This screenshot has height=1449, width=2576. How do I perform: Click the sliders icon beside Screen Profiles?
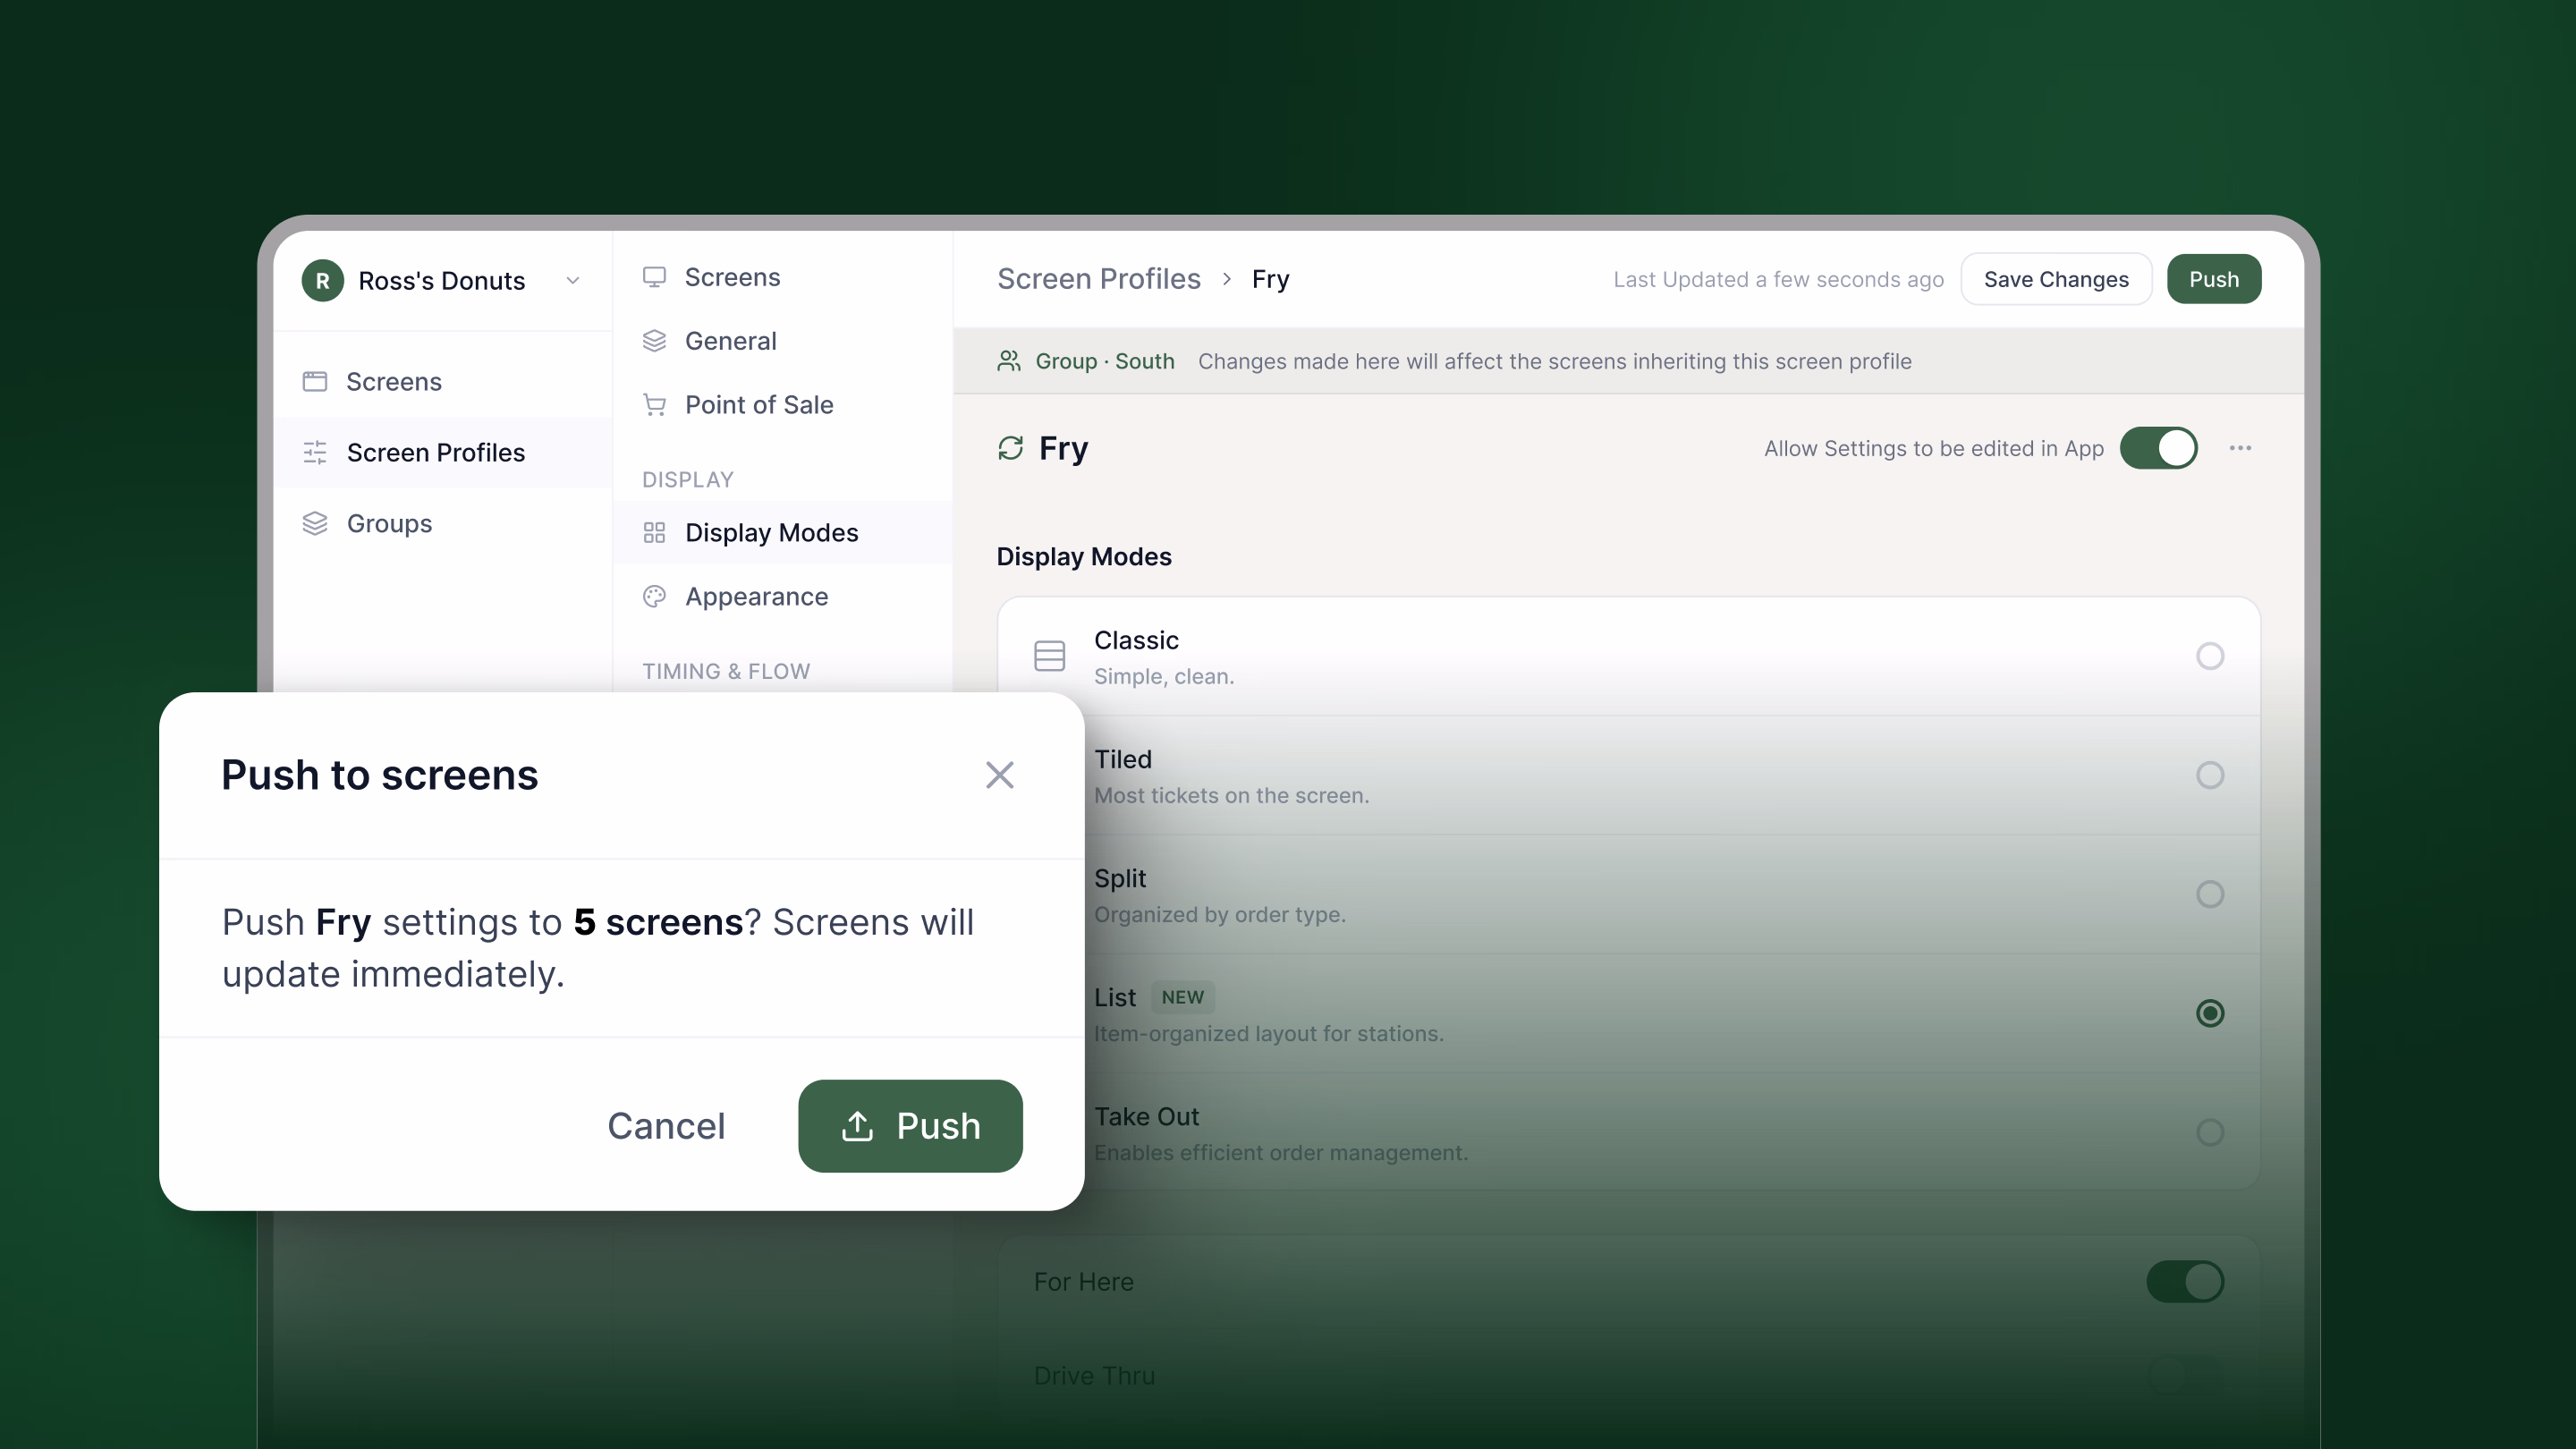[x=315, y=452]
